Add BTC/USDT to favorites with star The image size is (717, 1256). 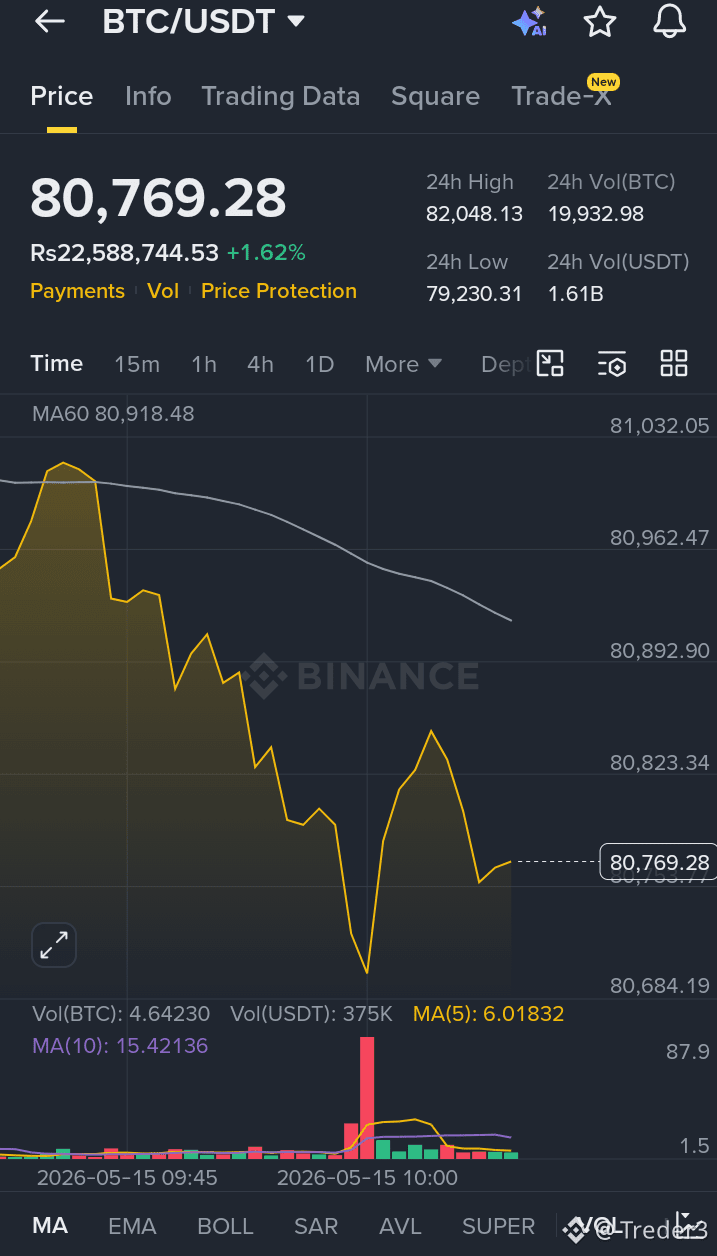click(599, 21)
